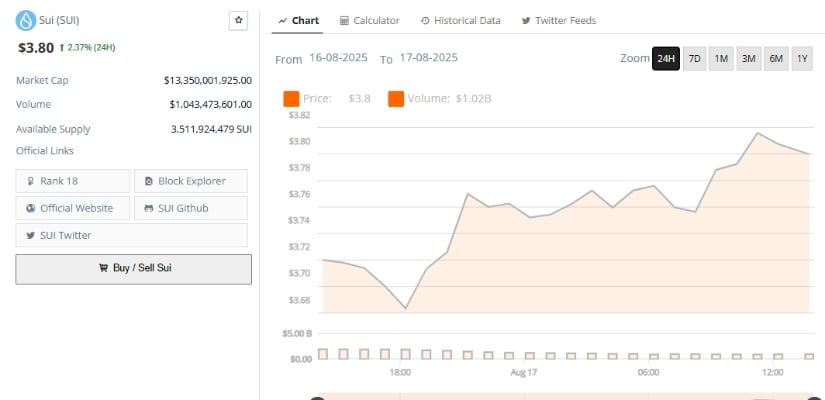The width and height of the screenshot is (825, 400).
Task: Click the $5.00 B volume axis label
Action: click(297, 333)
